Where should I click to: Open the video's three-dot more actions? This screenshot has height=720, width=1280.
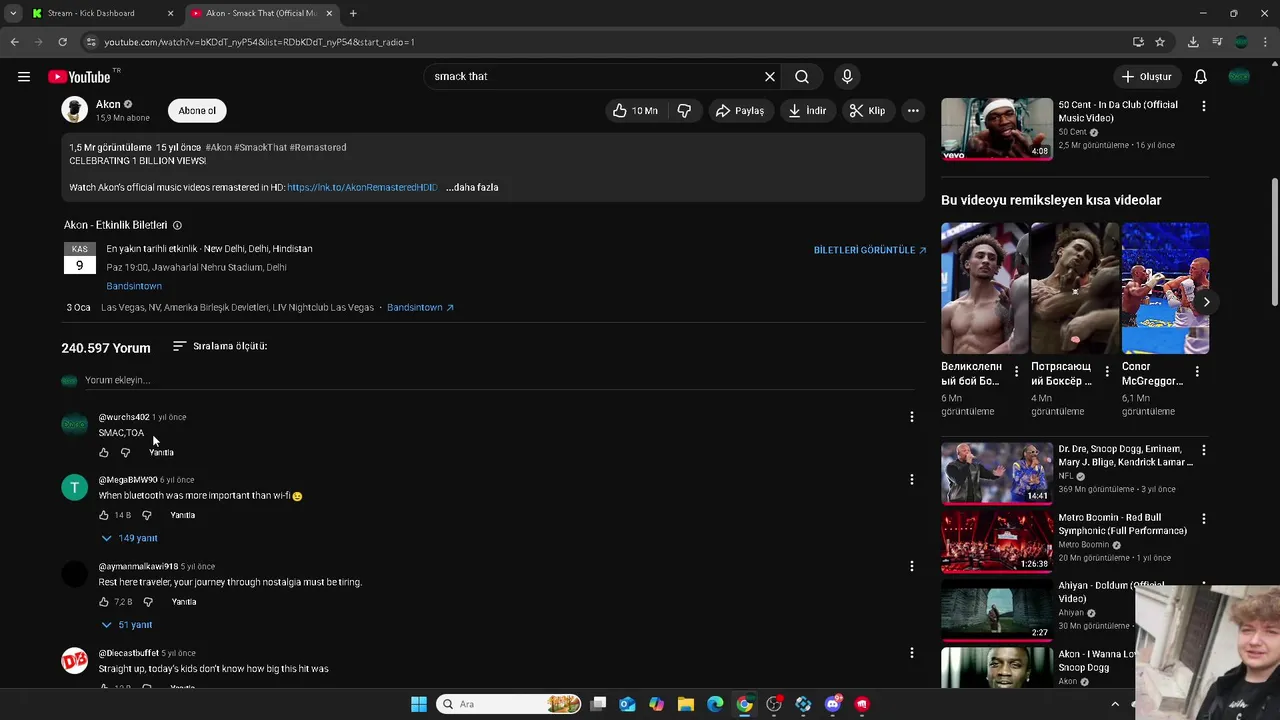pyautogui.click(x=913, y=111)
